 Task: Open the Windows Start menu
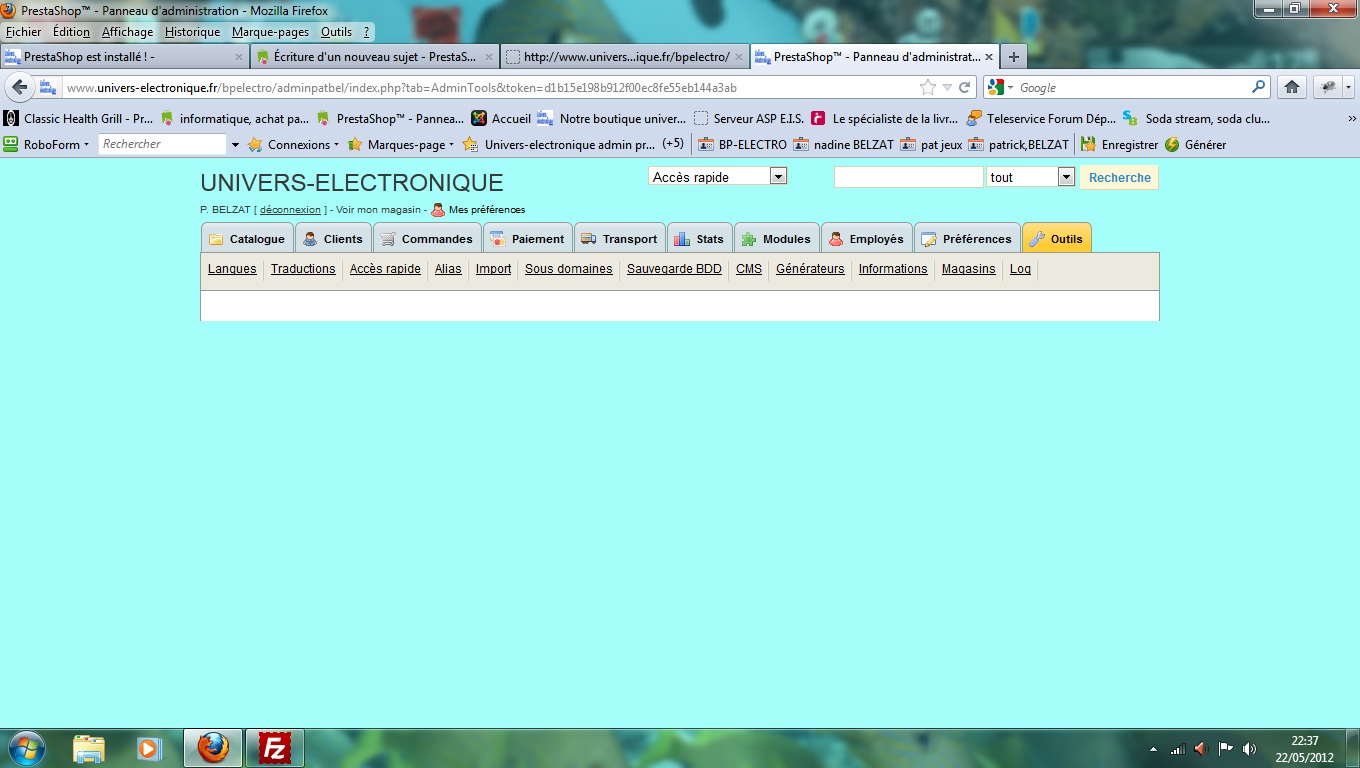click(25, 748)
